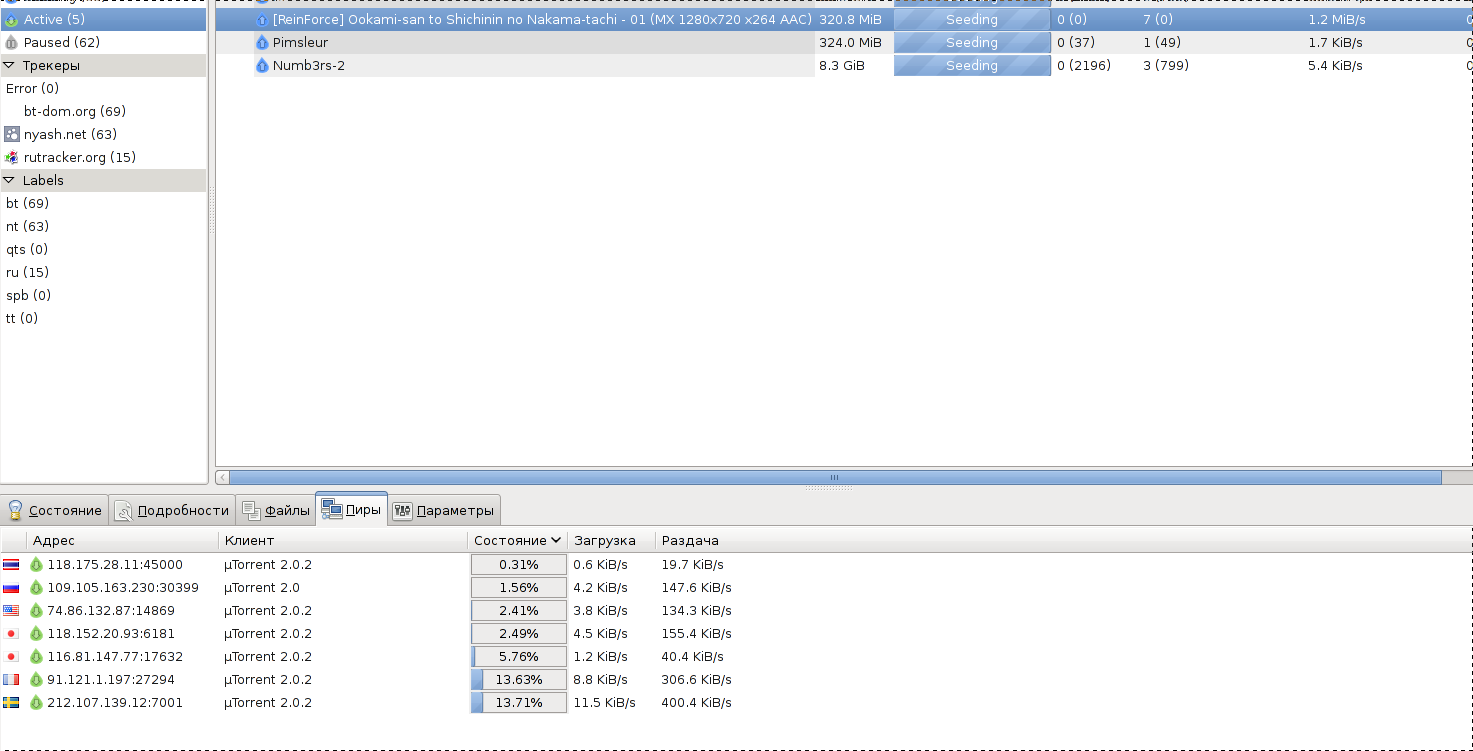
Task: Open the Пиры tab
Action: 351,509
